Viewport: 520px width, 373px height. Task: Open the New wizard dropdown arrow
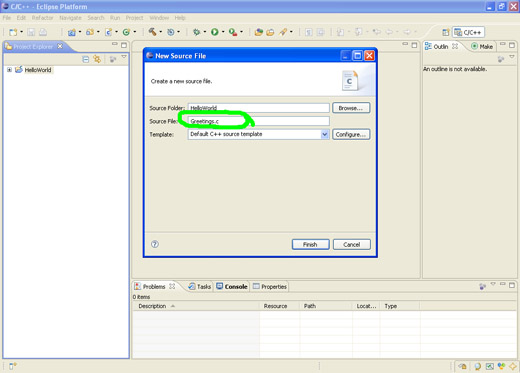point(21,32)
